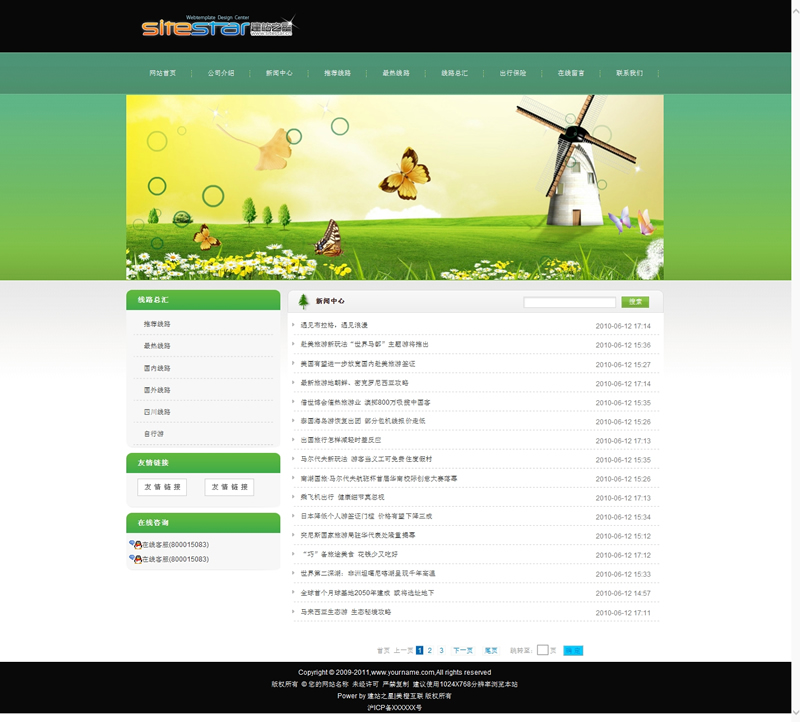Select 在线留言 from the top menu
This screenshot has width=800, height=722.
(571, 73)
